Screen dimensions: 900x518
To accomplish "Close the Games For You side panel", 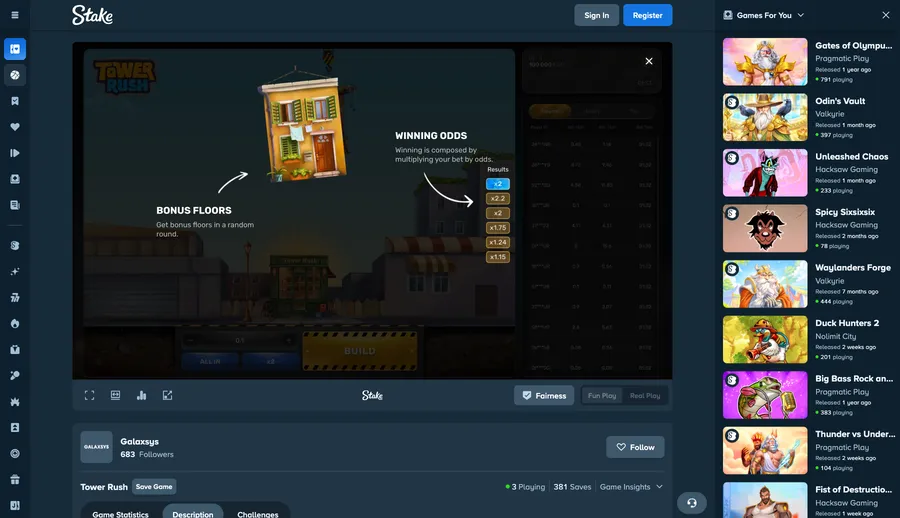I will (886, 15).
